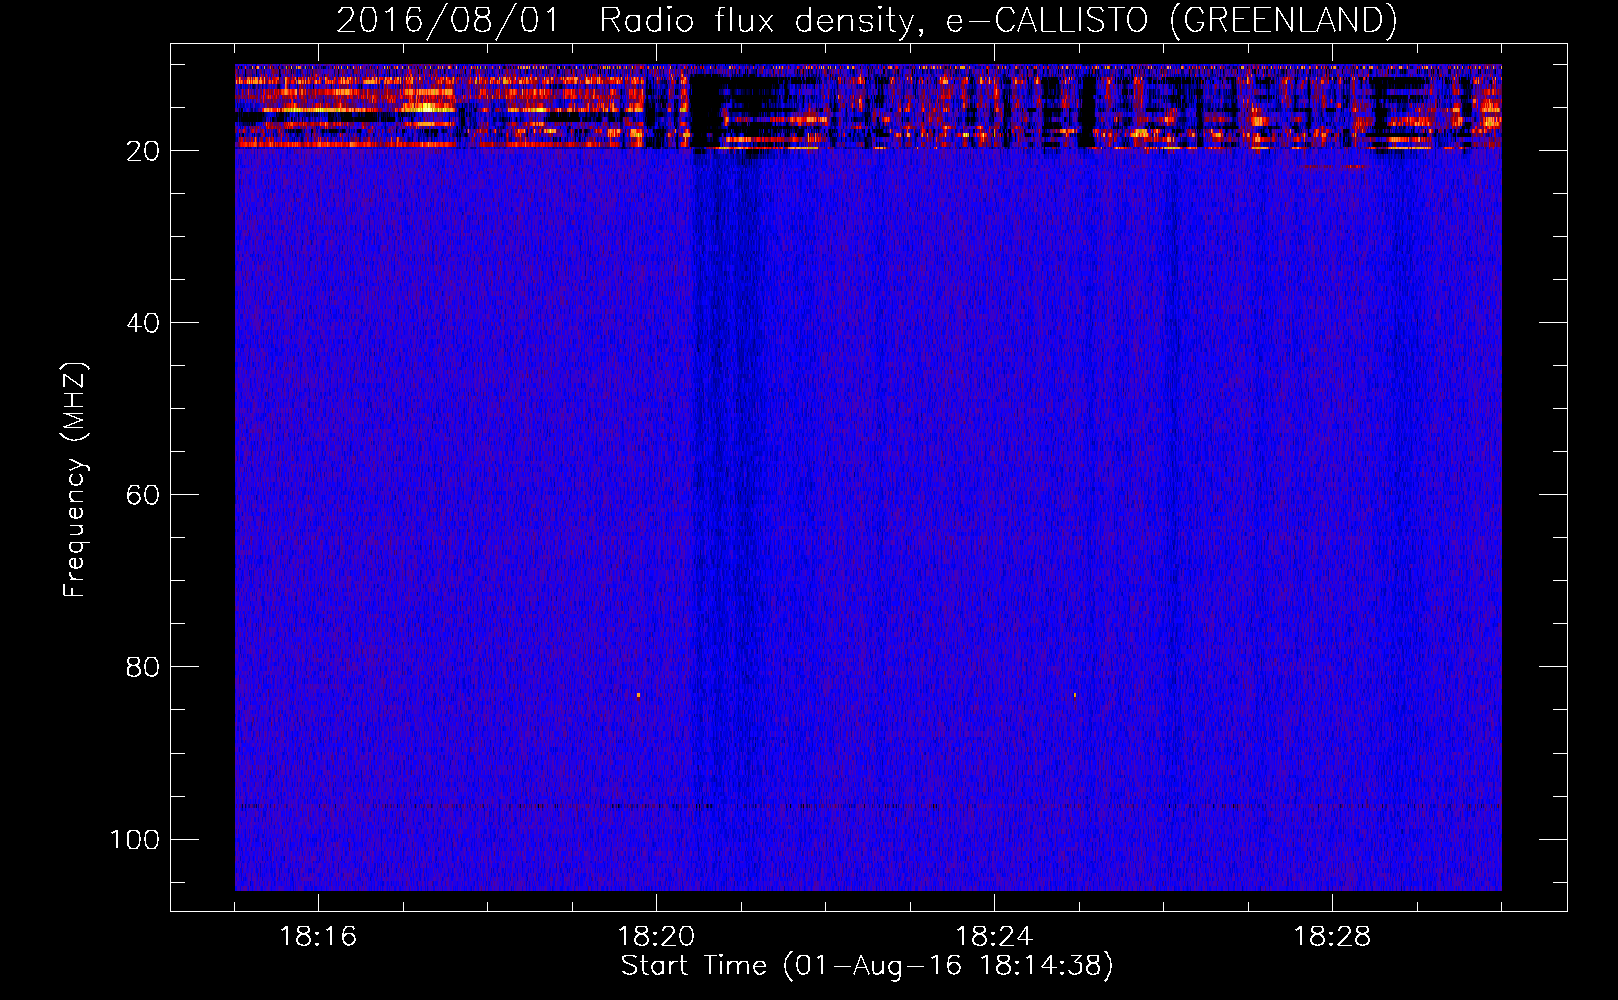Click the 18:28 time tick label
This screenshot has width=1618, height=1000.
(x=1332, y=937)
